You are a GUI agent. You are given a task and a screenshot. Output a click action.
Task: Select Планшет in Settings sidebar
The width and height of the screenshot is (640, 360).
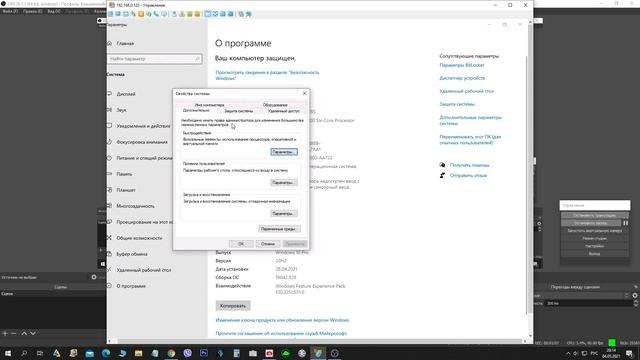[x=126, y=190]
